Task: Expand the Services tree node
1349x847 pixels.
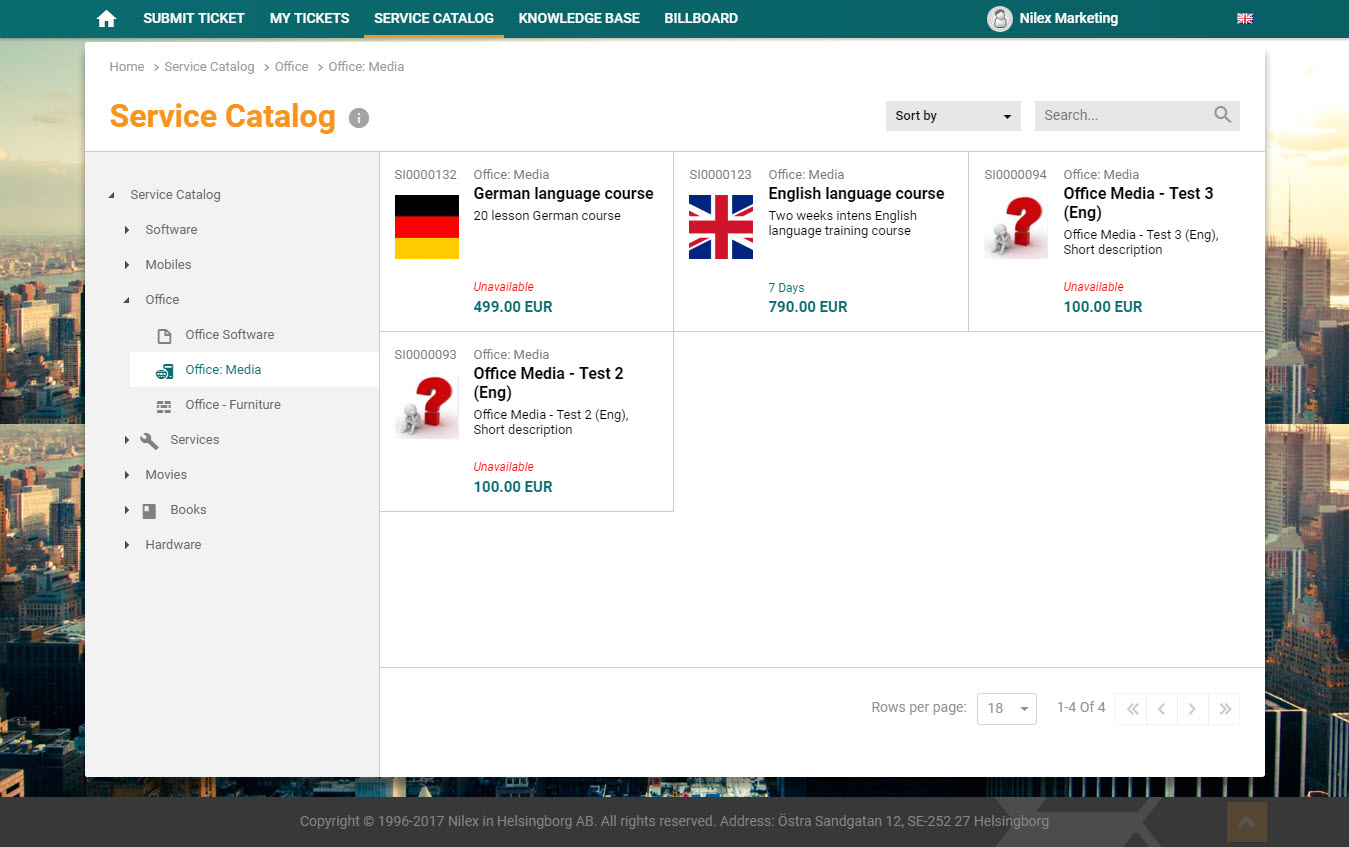Action: click(127, 440)
